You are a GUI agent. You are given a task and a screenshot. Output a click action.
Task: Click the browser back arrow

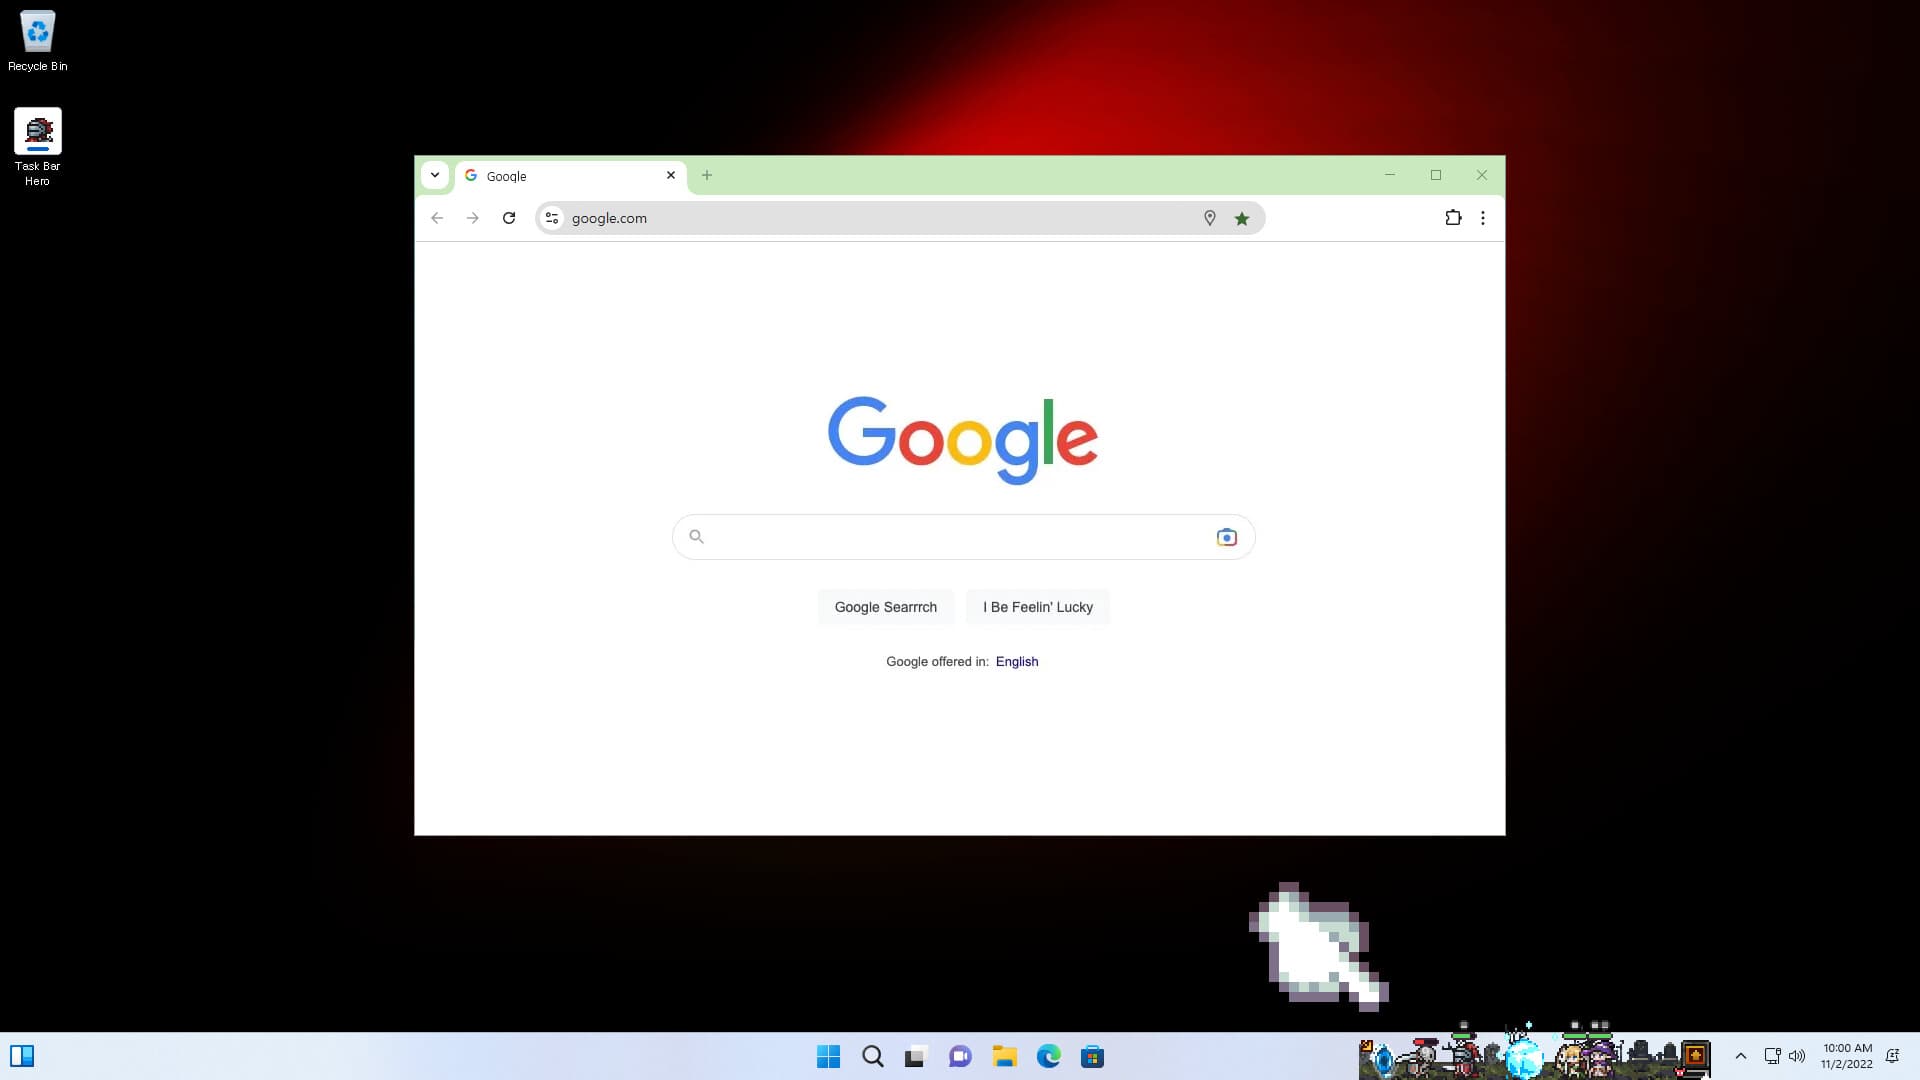tap(437, 218)
